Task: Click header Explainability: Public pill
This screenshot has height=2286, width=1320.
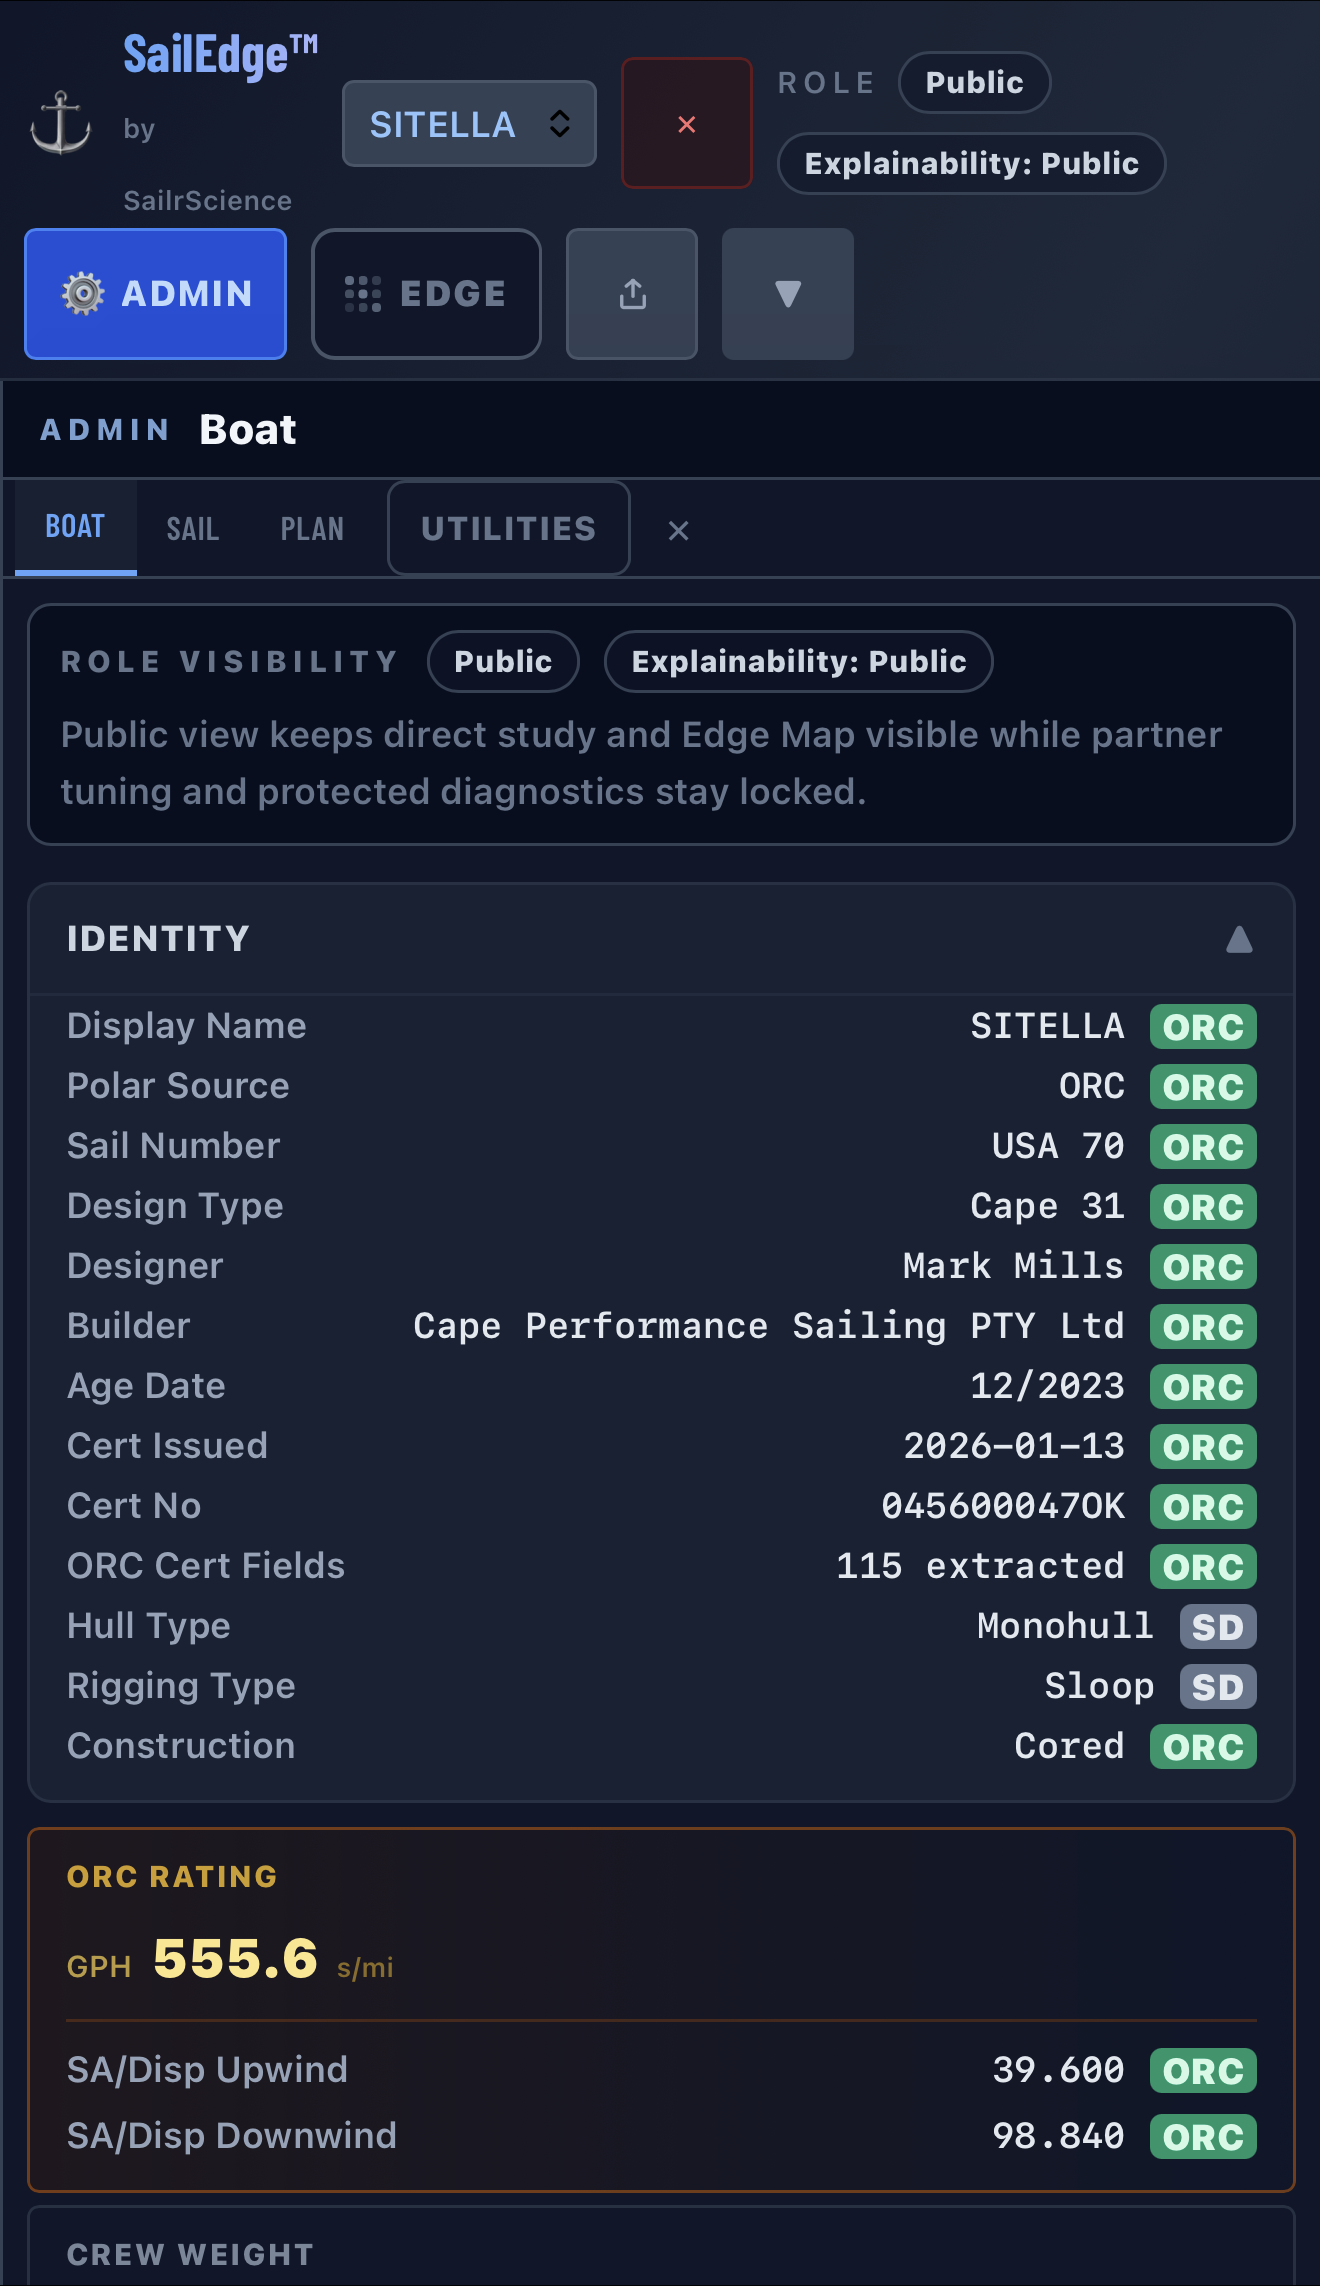Action: [x=970, y=164]
